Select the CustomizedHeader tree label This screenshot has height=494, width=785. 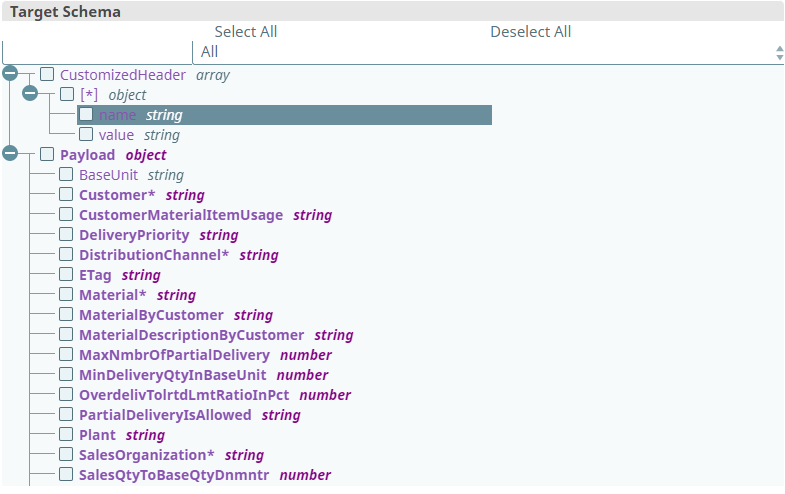[123, 75]
